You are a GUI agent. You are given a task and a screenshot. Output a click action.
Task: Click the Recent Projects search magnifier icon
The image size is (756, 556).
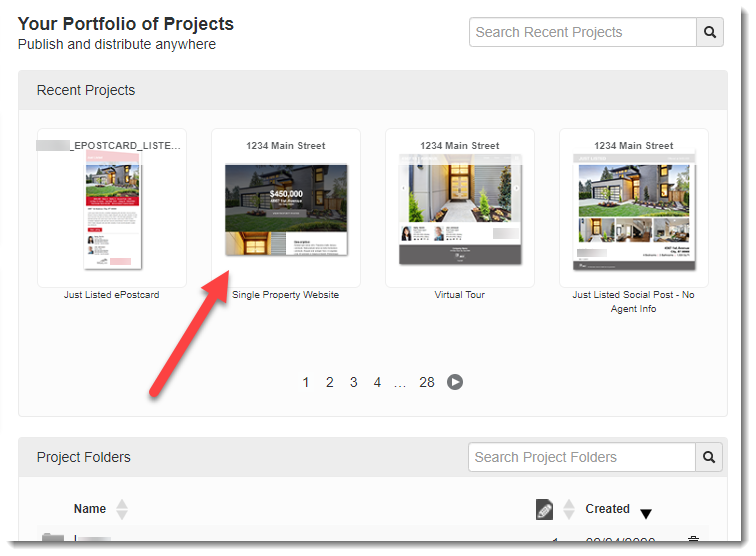(x=710, y=32)
